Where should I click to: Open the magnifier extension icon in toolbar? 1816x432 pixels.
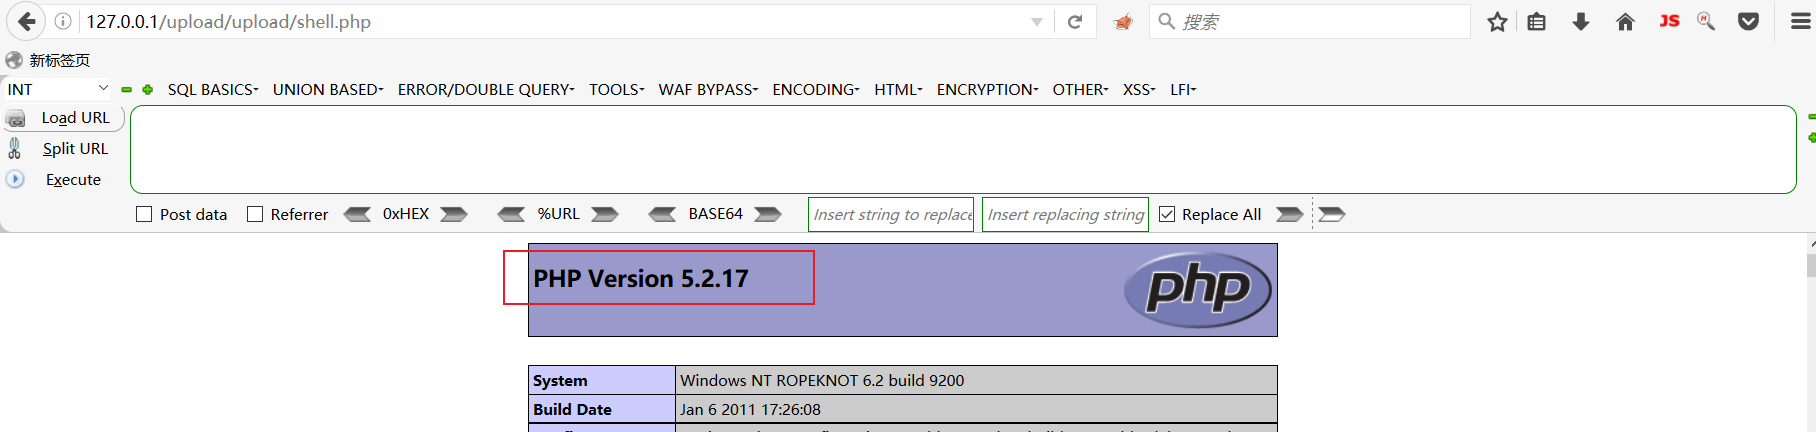coord(1707,21)
